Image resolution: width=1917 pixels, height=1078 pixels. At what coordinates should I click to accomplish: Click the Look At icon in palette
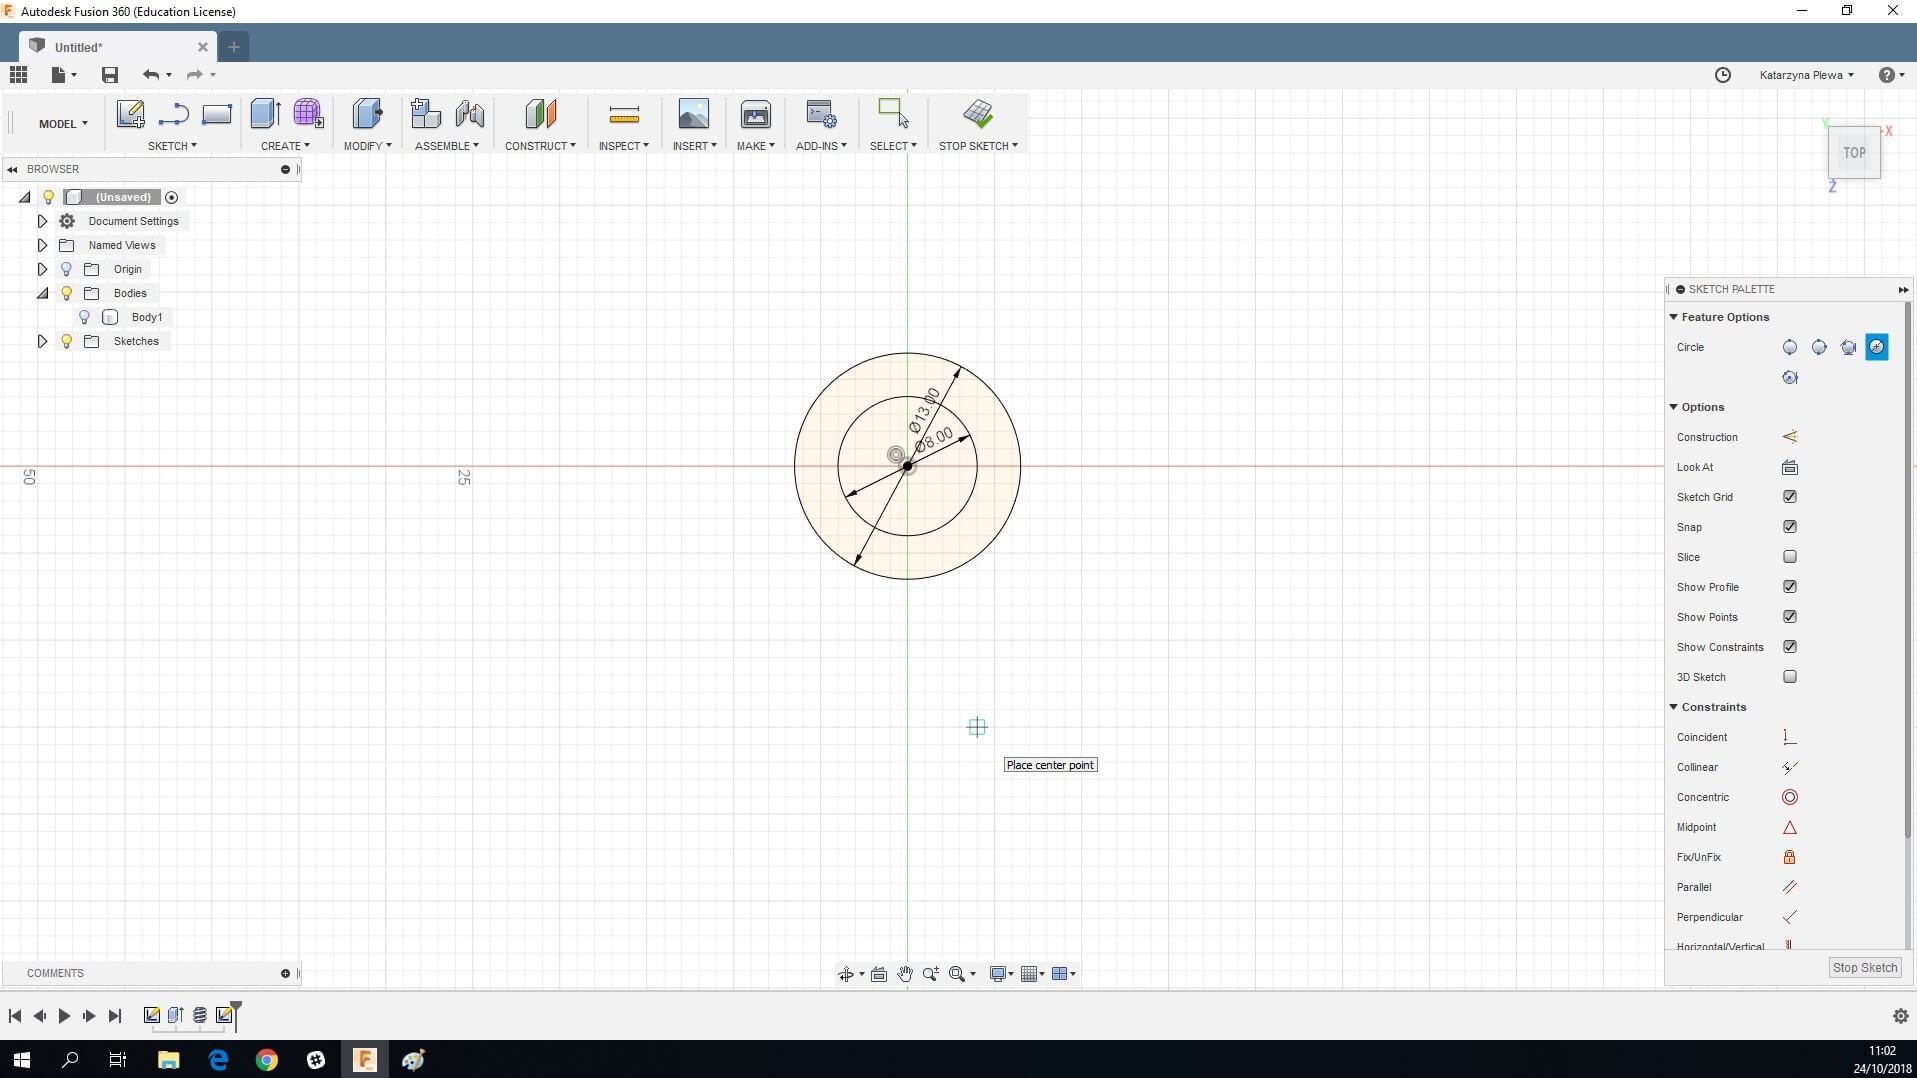(x=1789, y=467)
